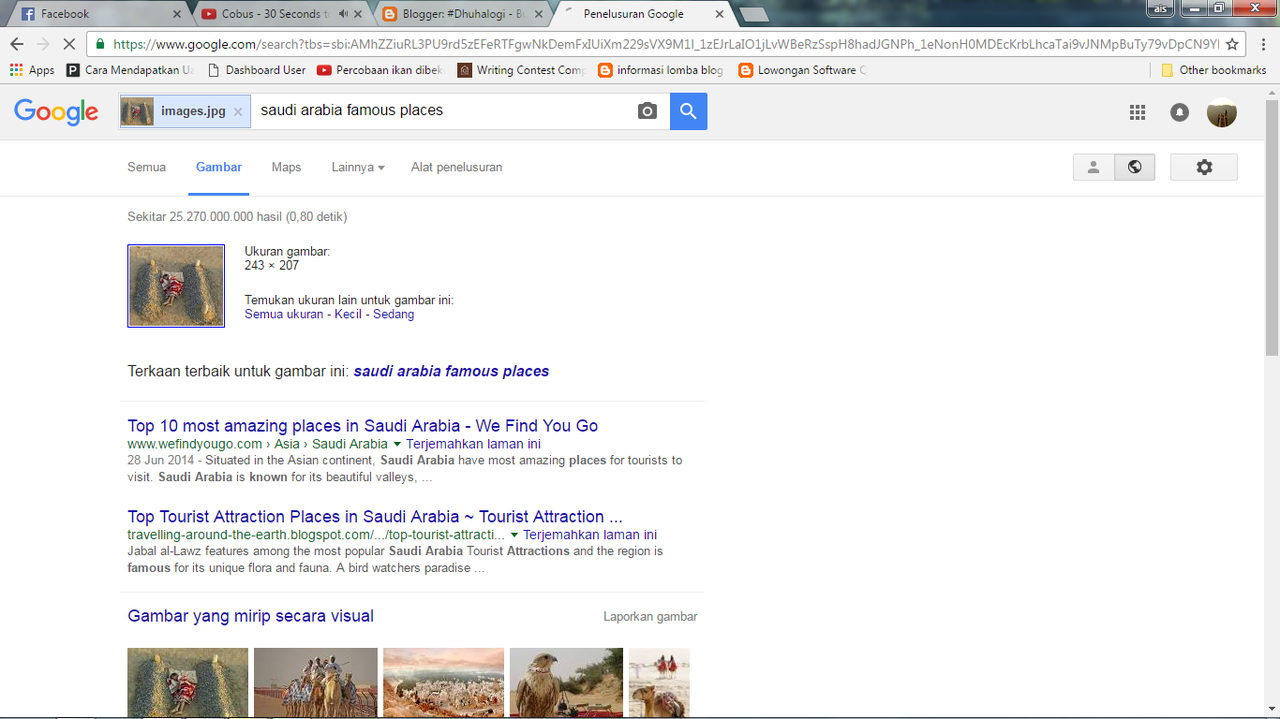This screenshot has height=719, width=1280.
Task: Click the Sedang size link
Action: coord(393,314)
